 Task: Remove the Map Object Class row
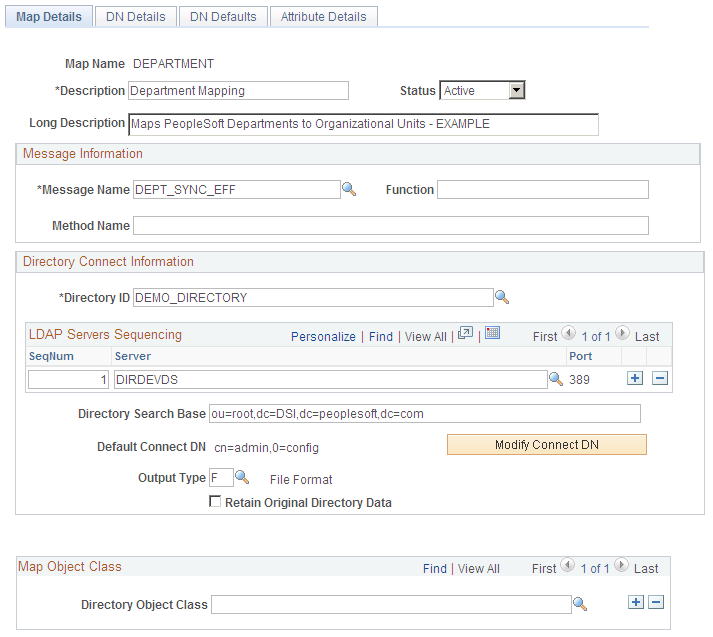(656, 602)
